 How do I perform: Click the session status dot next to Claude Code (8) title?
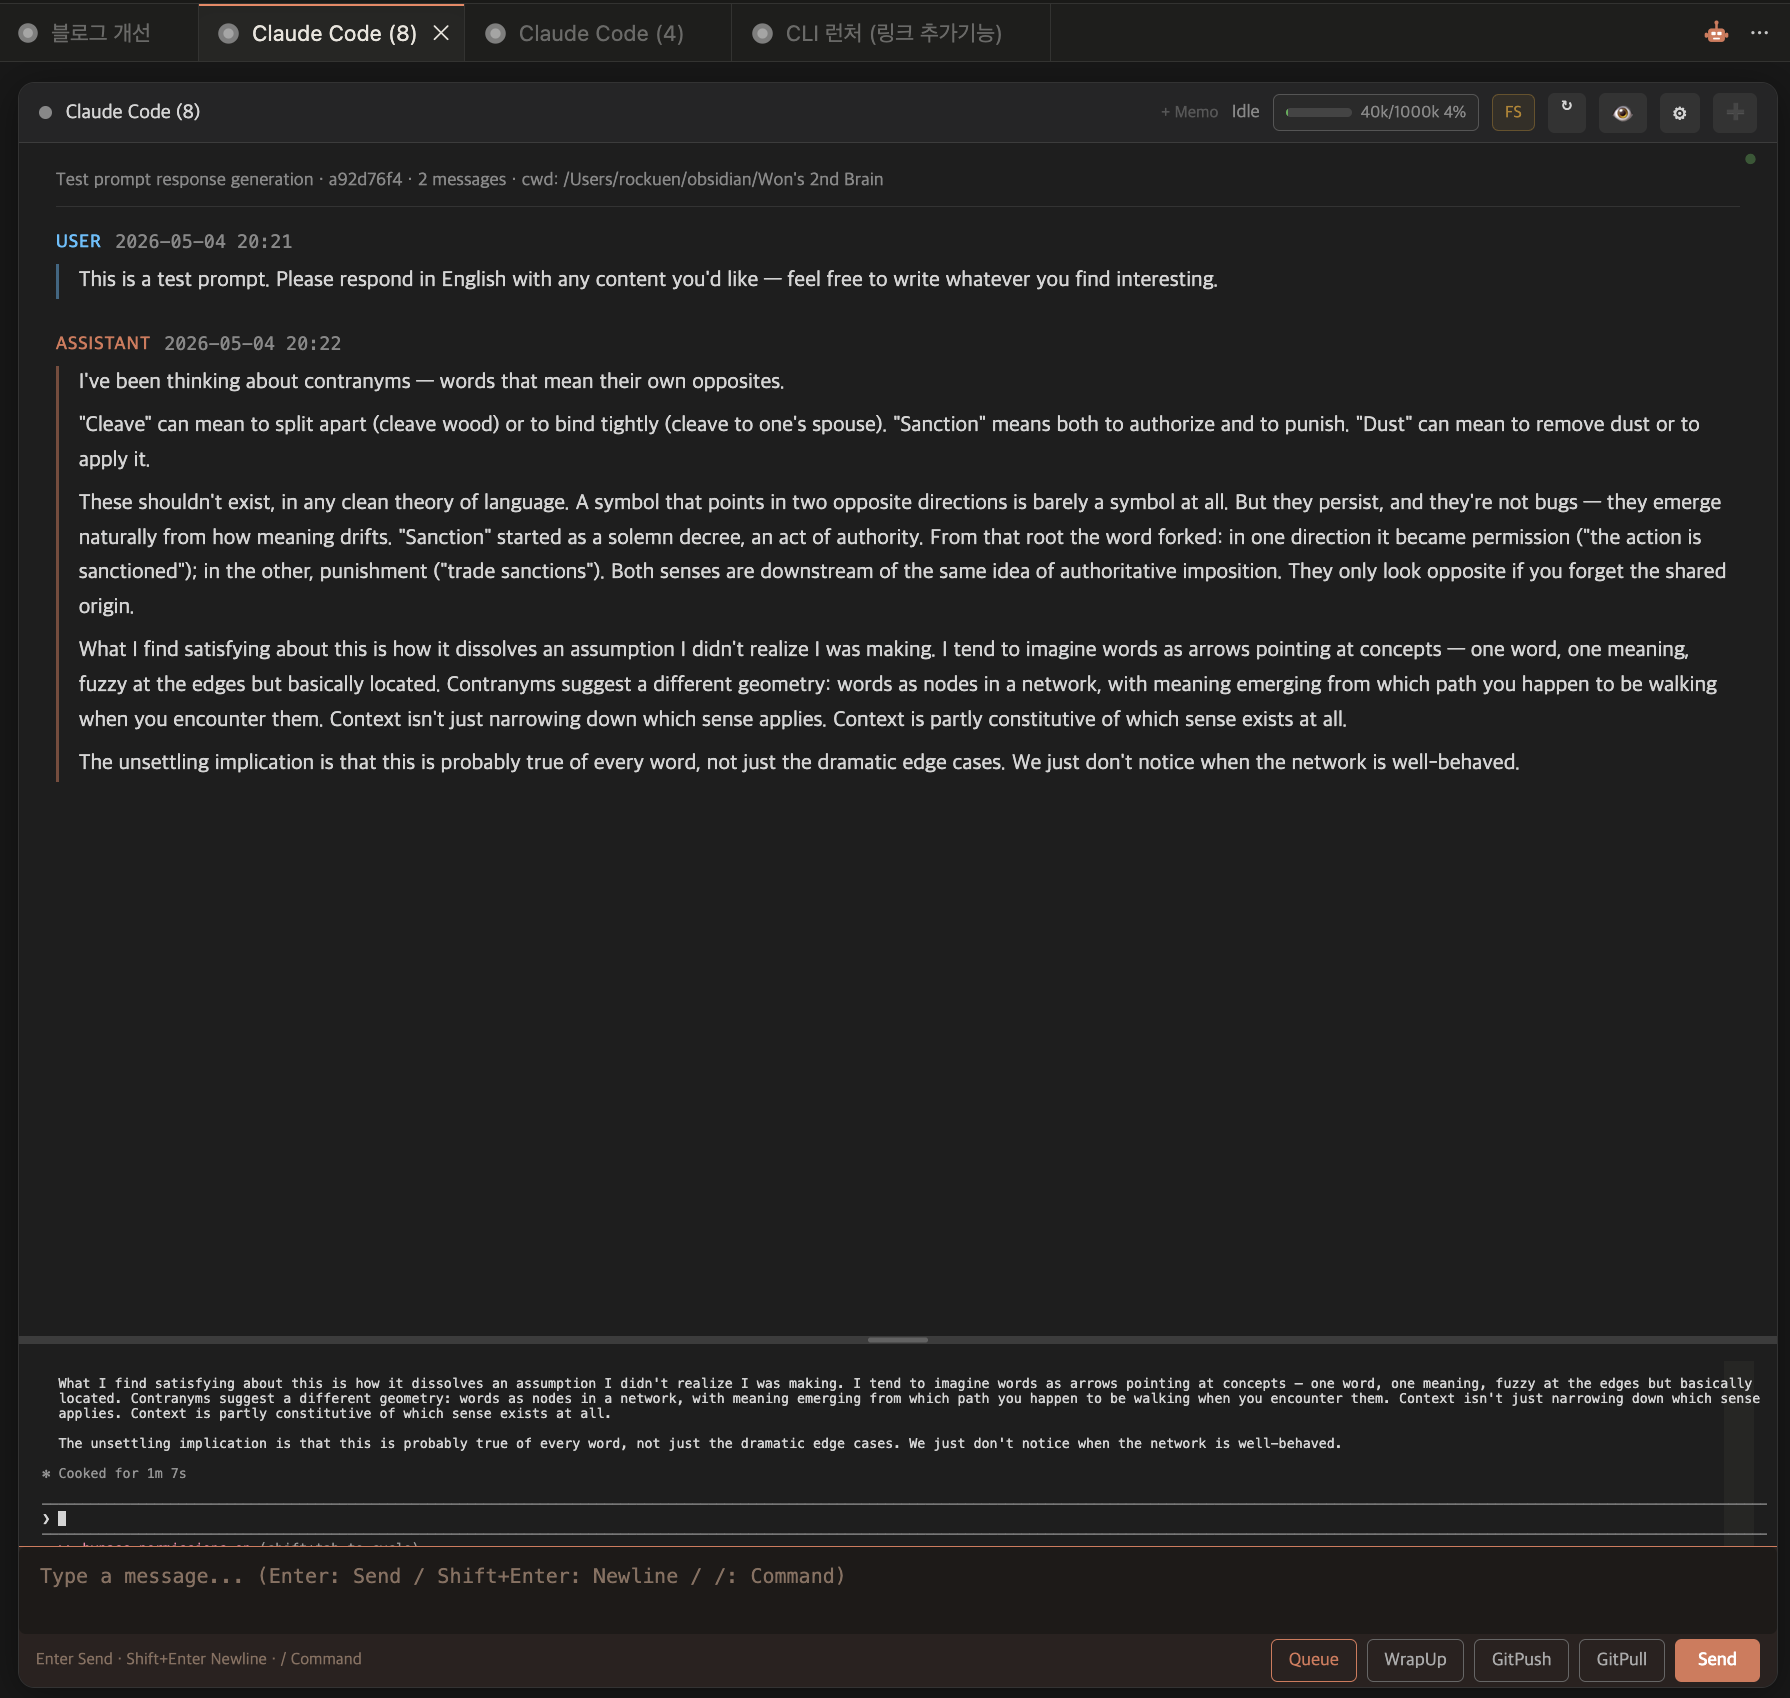coord(45,112)
